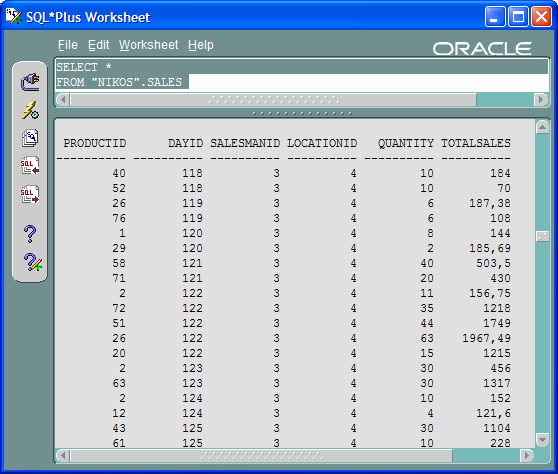558x474 pixels.
Task: Click the QUANTITY value 35
Action: (427, 308)
